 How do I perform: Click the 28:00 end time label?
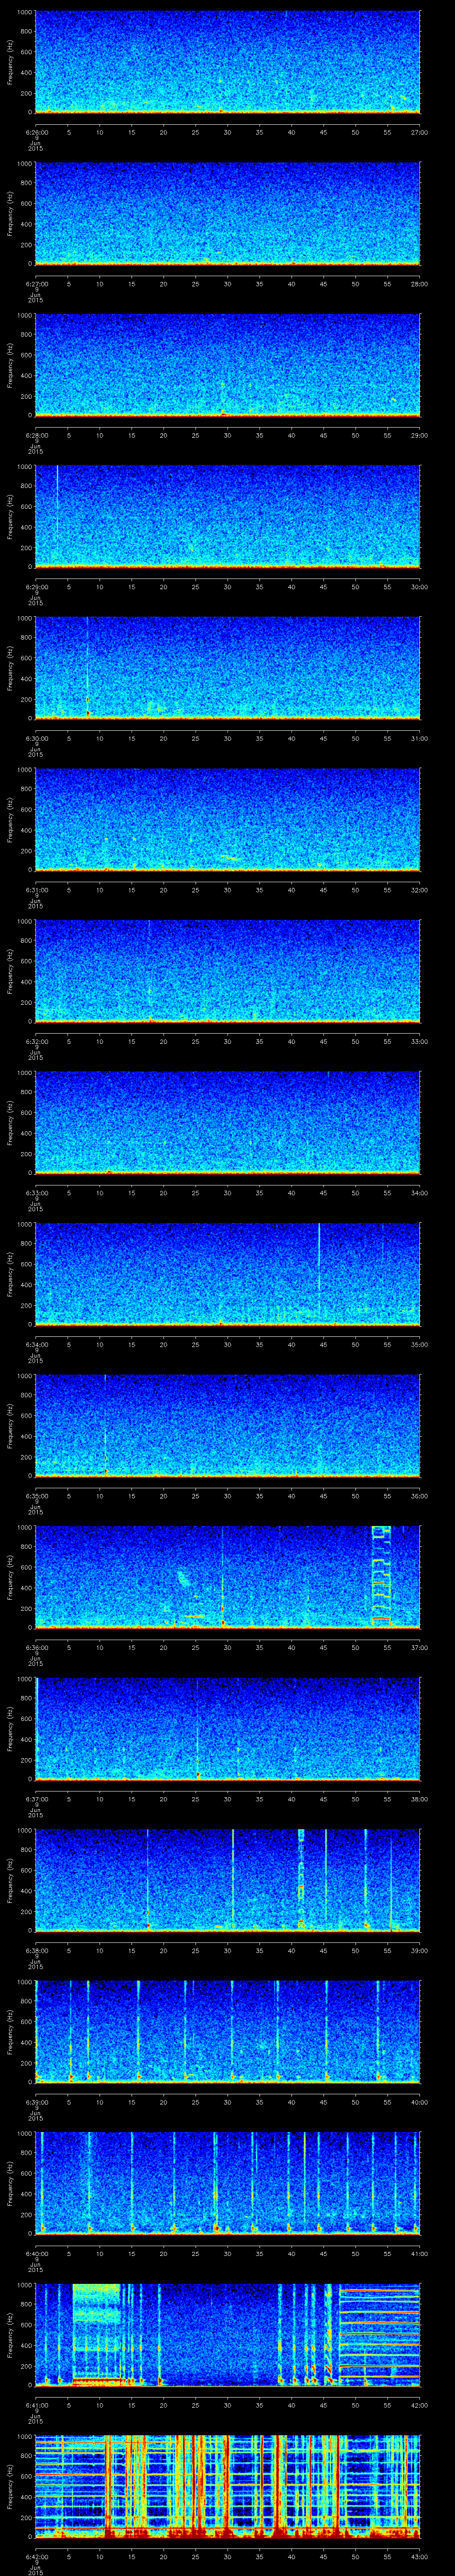tap(419, 284)
